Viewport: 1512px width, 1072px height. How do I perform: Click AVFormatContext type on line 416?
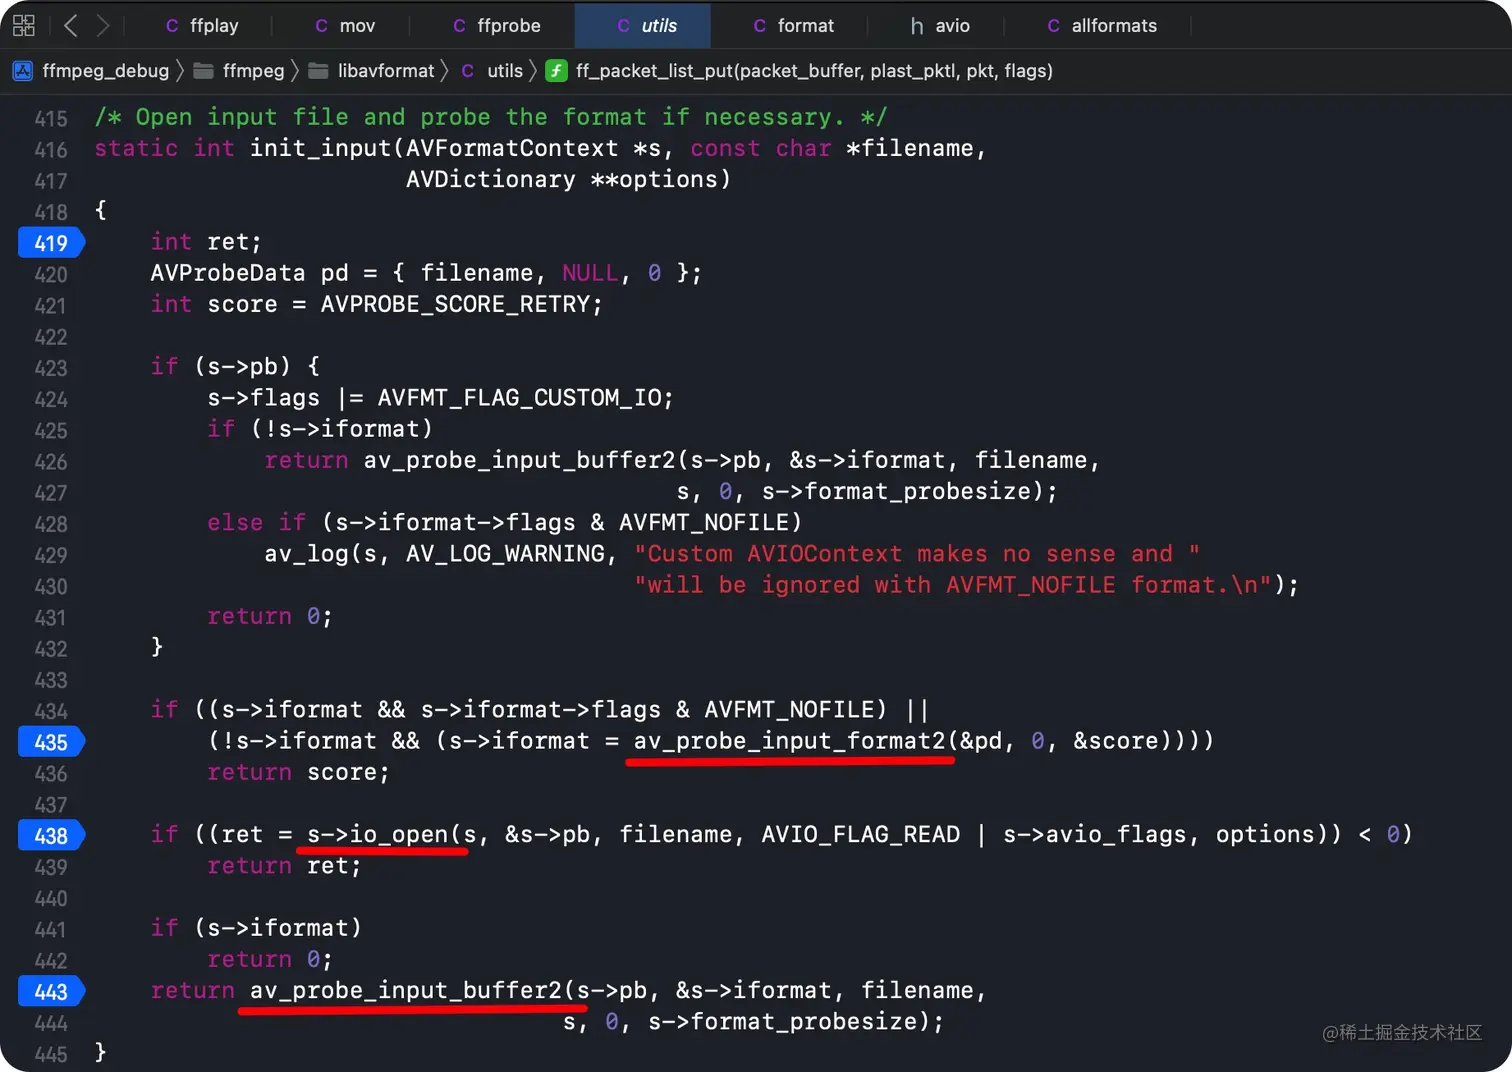coord(512,148)
